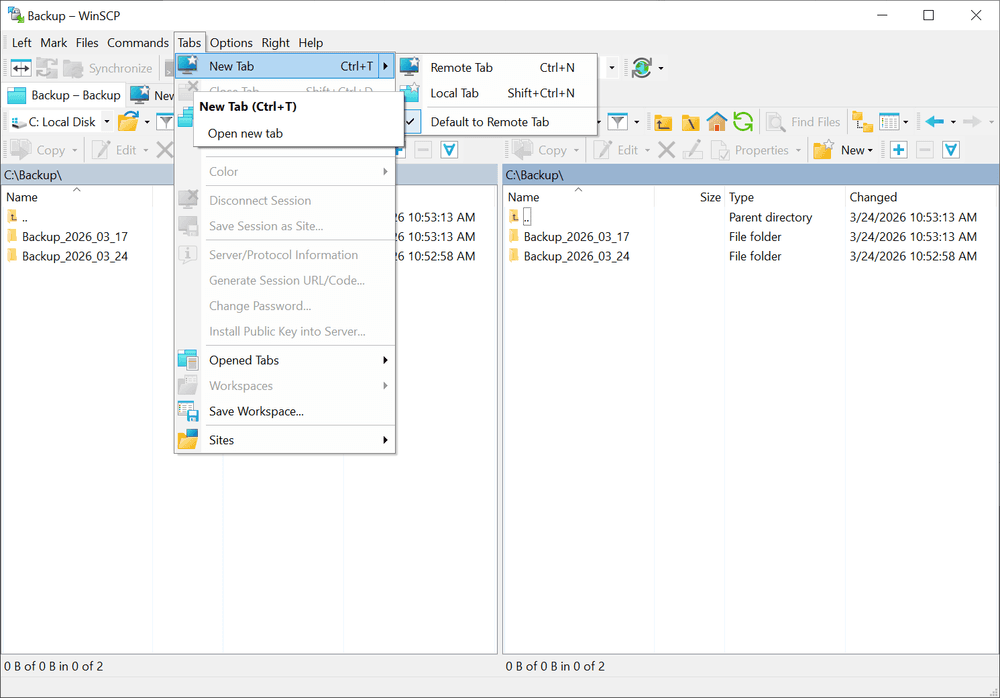
Task: Click the compare directories icon beside Synchronize
Action: [x=47, y=68]
